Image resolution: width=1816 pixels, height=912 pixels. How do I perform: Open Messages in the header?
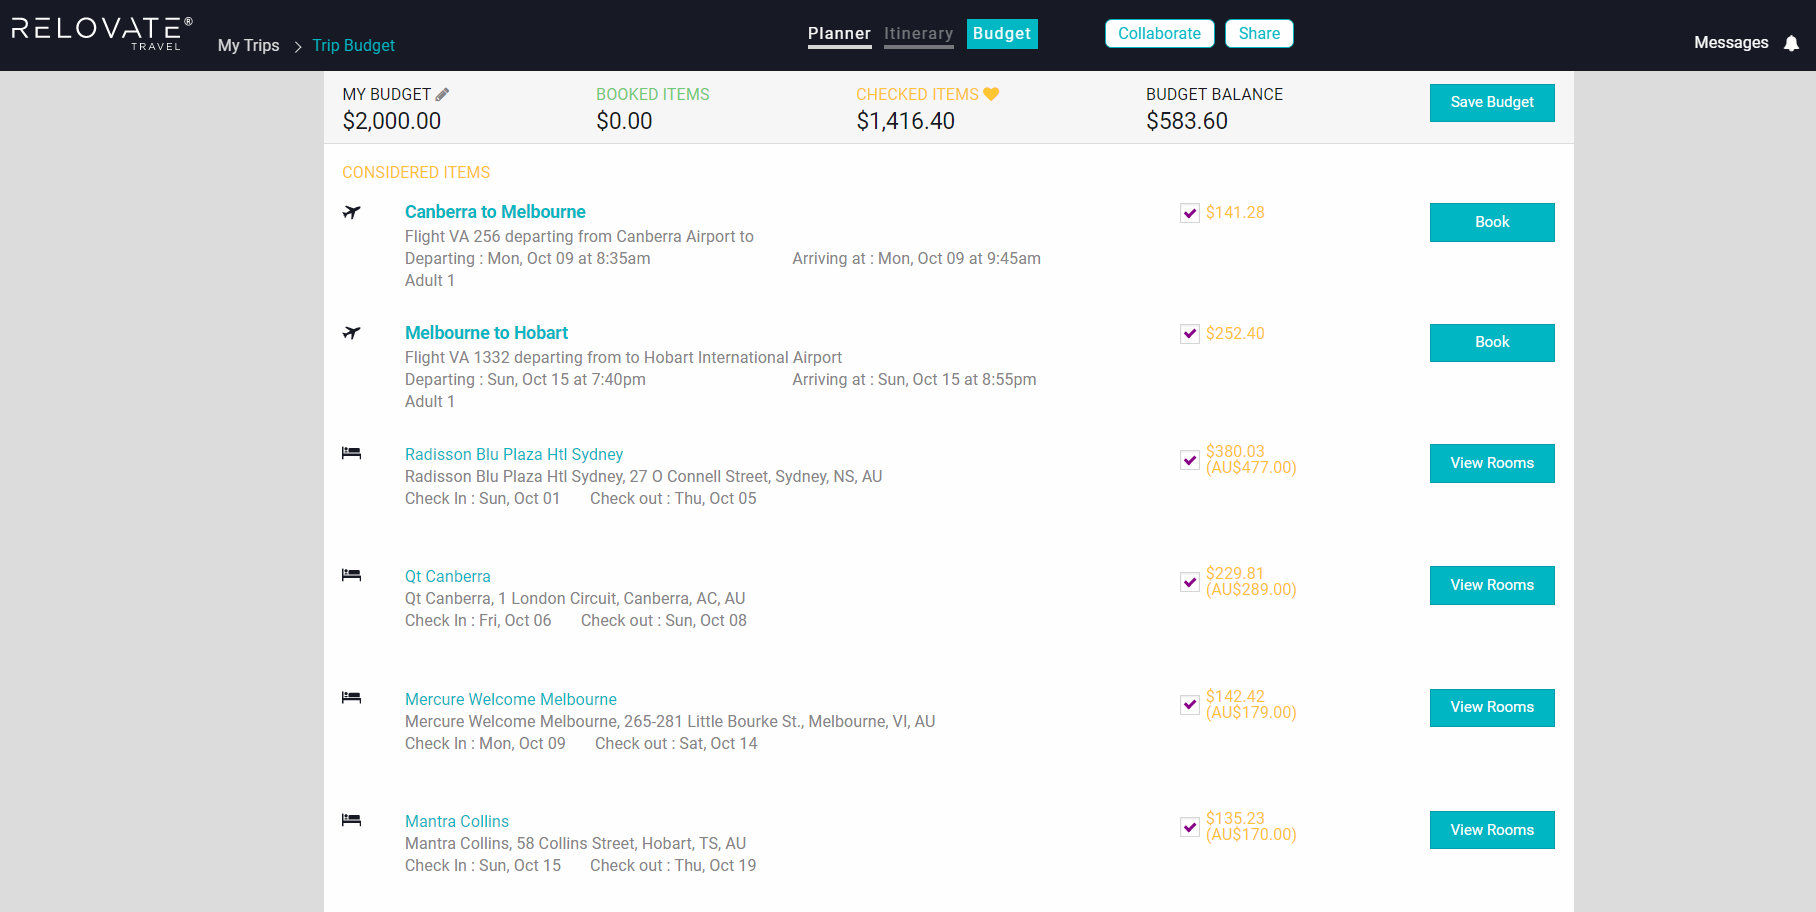(x=1731, y=43)
